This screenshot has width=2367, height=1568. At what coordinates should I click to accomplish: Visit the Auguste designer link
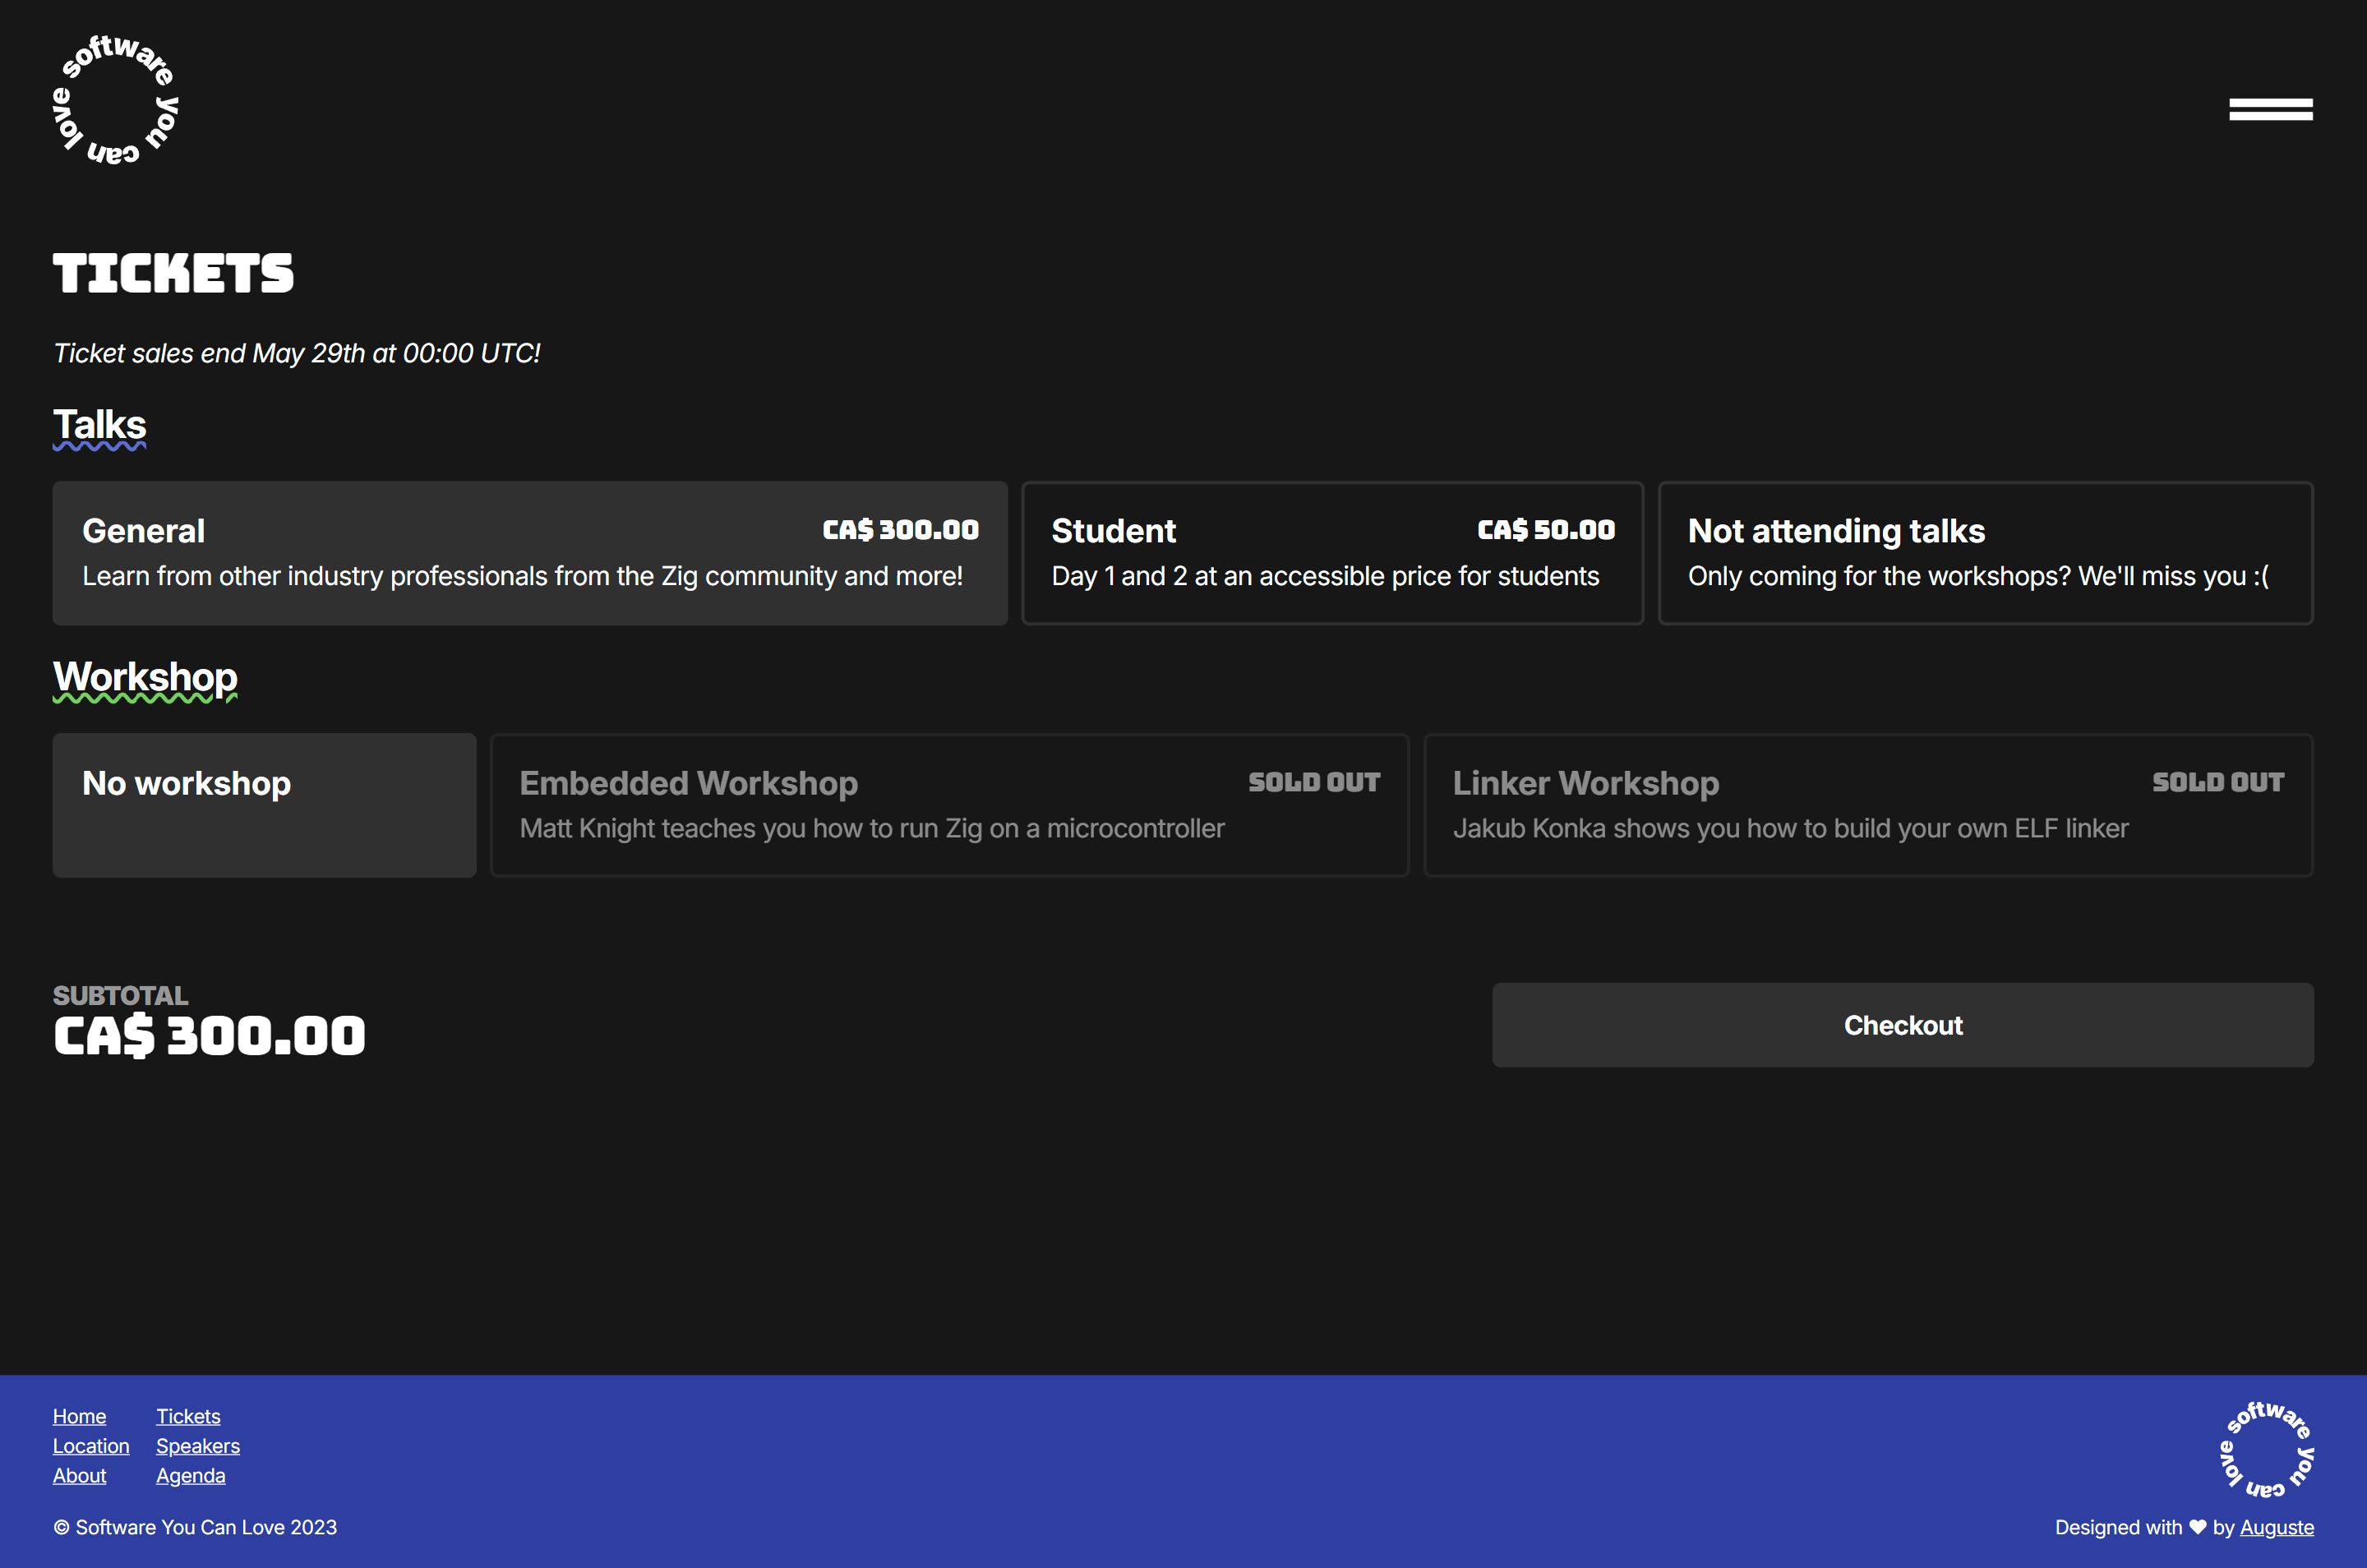click(x=2276, y=1527)
